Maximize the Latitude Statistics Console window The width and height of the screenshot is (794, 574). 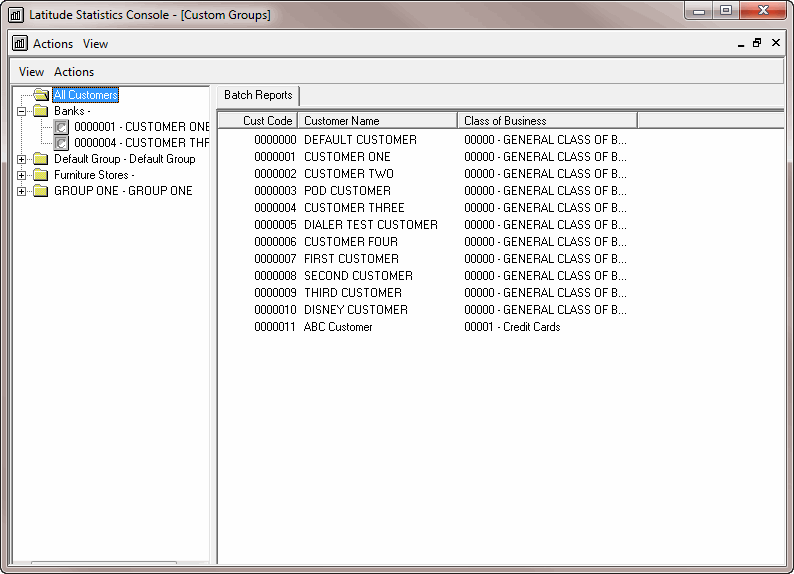726,11
